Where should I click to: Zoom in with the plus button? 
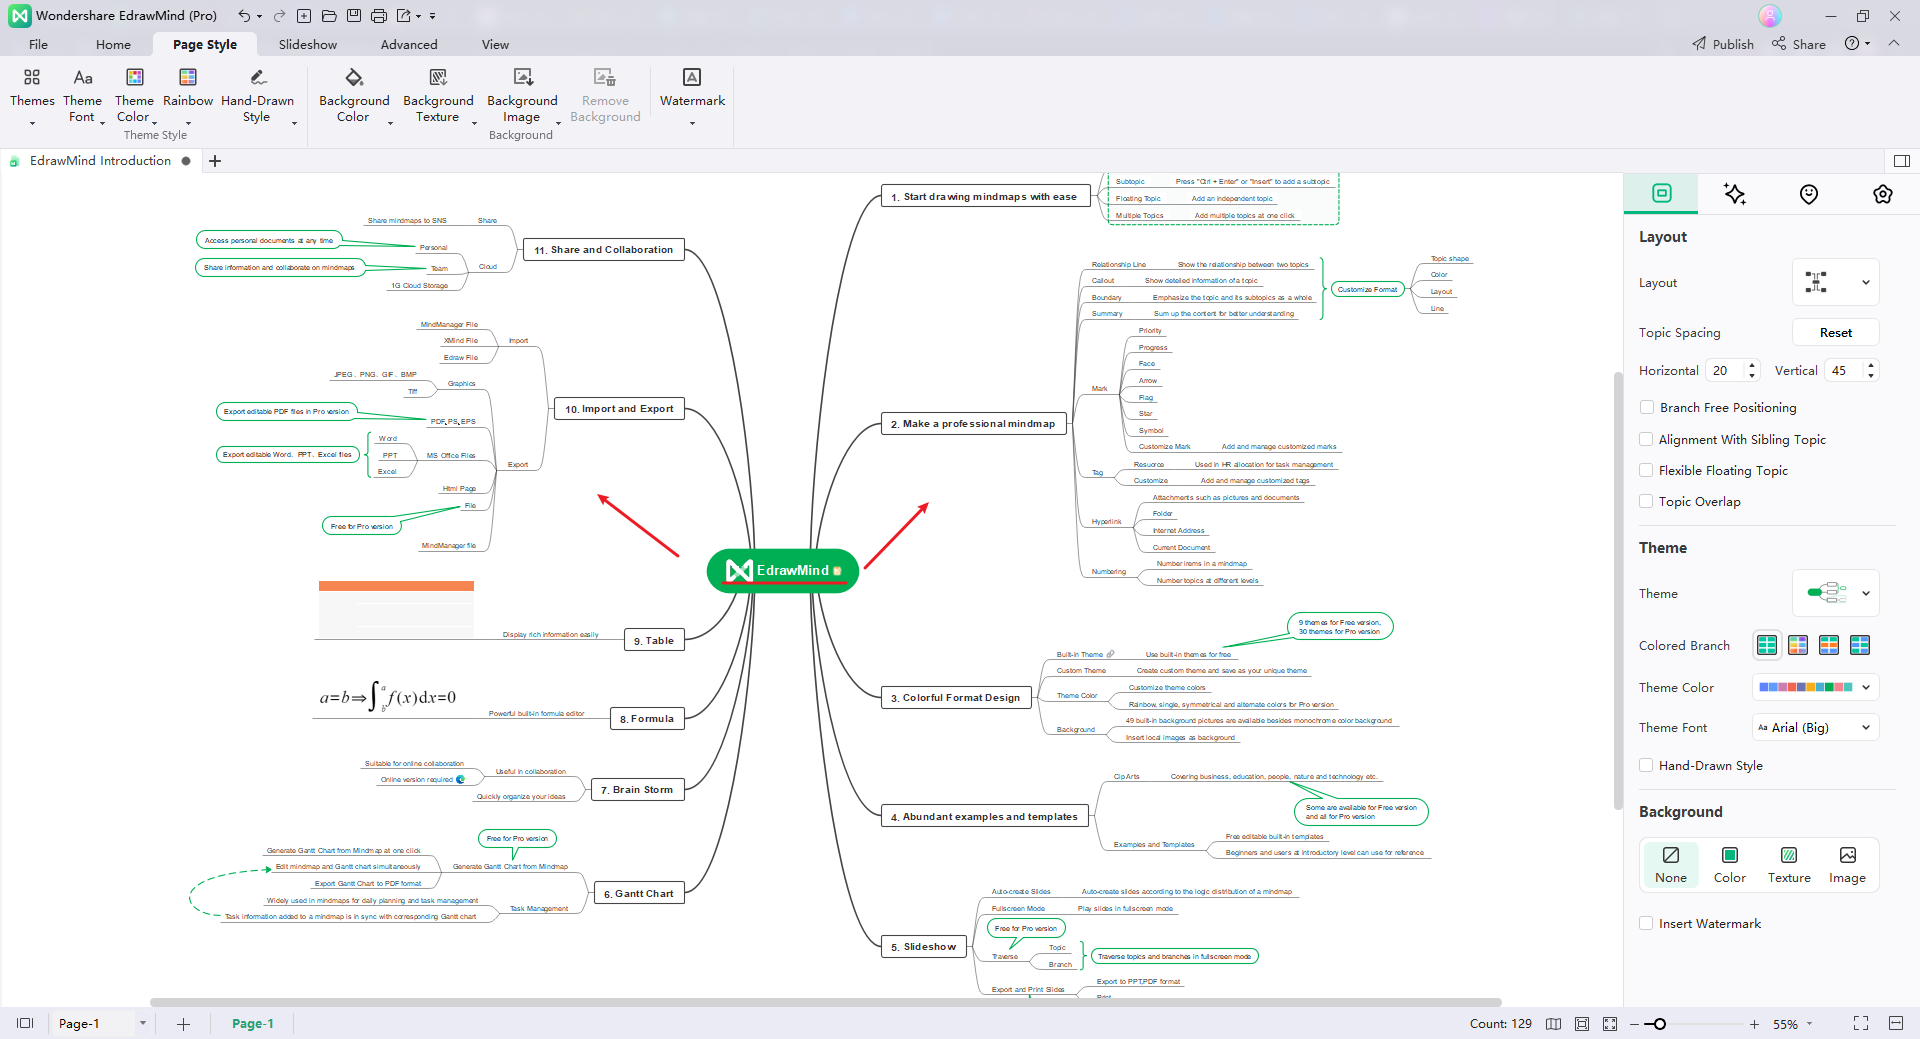(x=1754, y=1024)
